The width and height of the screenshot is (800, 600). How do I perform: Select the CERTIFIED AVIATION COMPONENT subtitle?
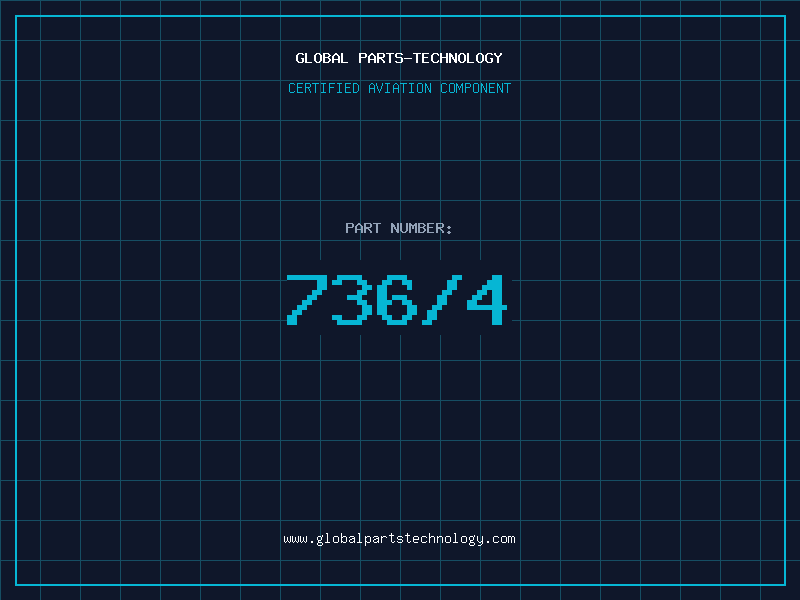coord(399,88)
